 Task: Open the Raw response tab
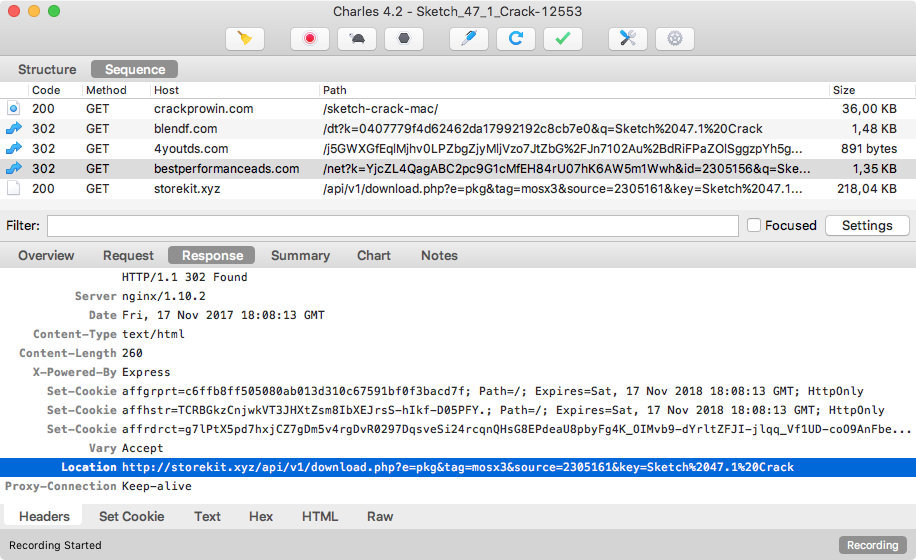click(380, 517)
